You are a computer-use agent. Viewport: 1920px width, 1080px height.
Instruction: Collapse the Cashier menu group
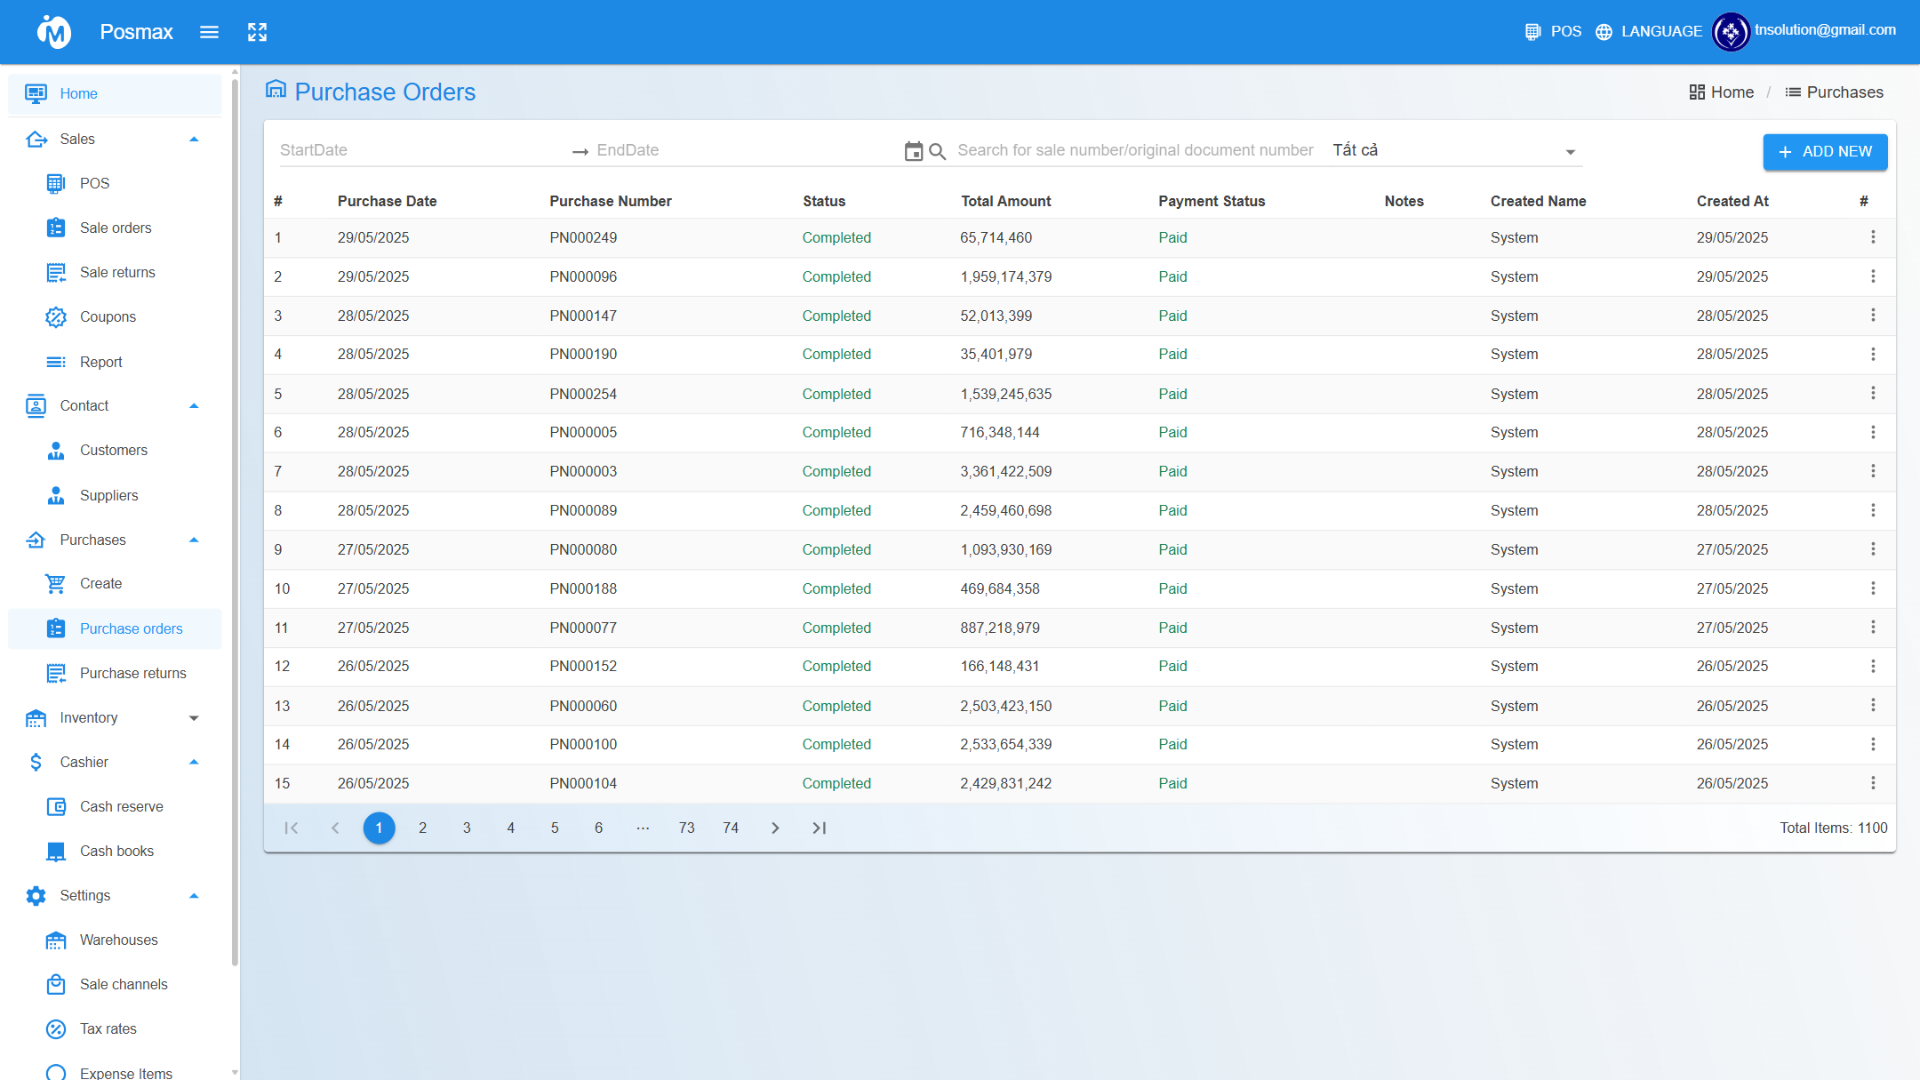point(194,762)
